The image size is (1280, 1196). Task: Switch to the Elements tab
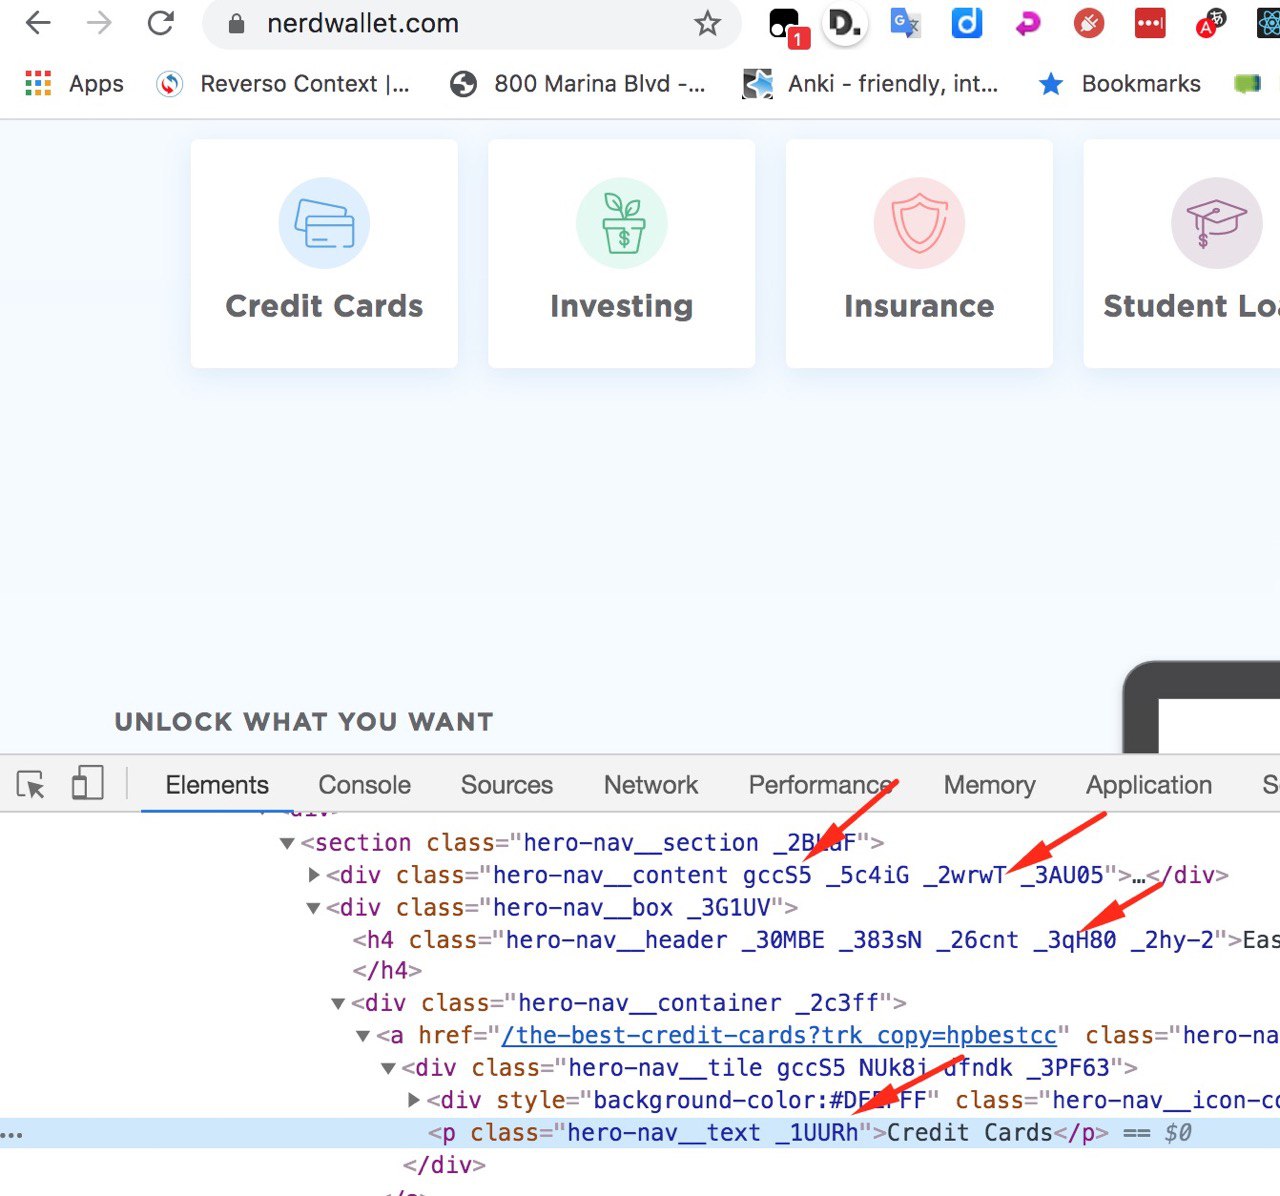tap(217, 785)
